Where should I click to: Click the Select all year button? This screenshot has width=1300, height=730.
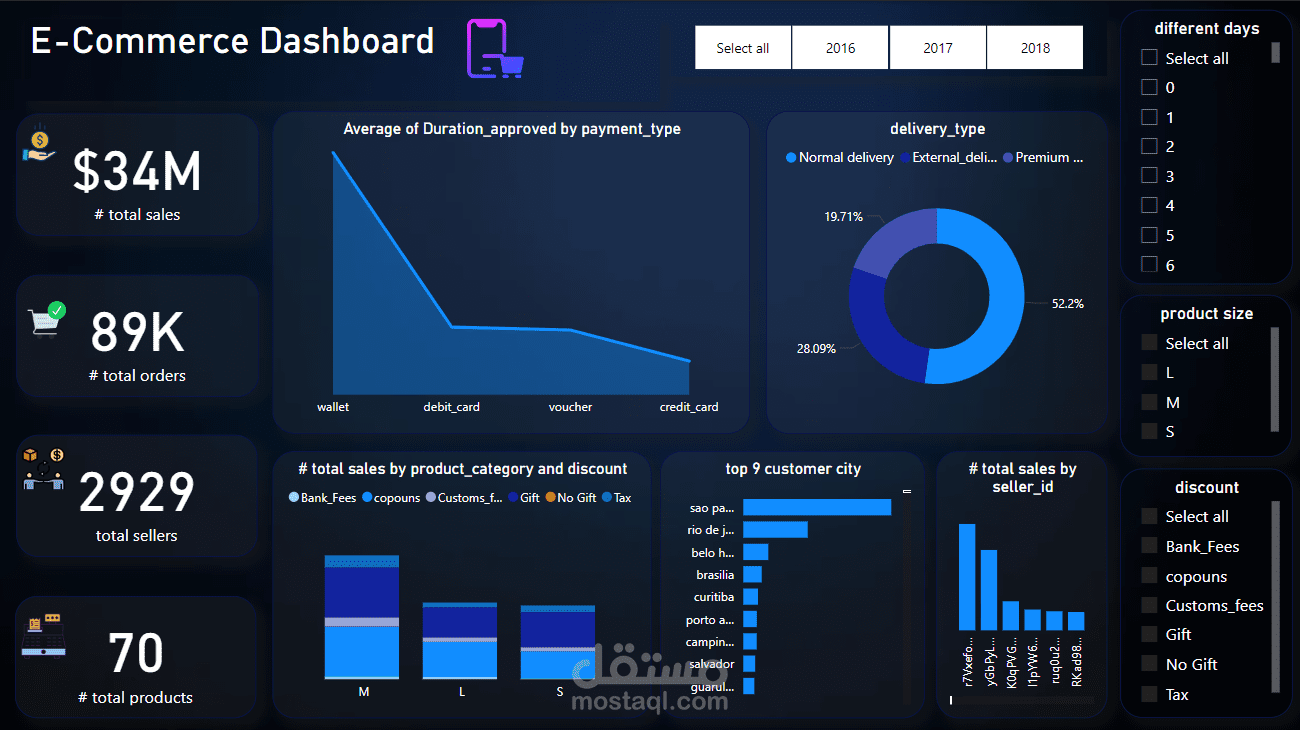(x=742, y=47)
